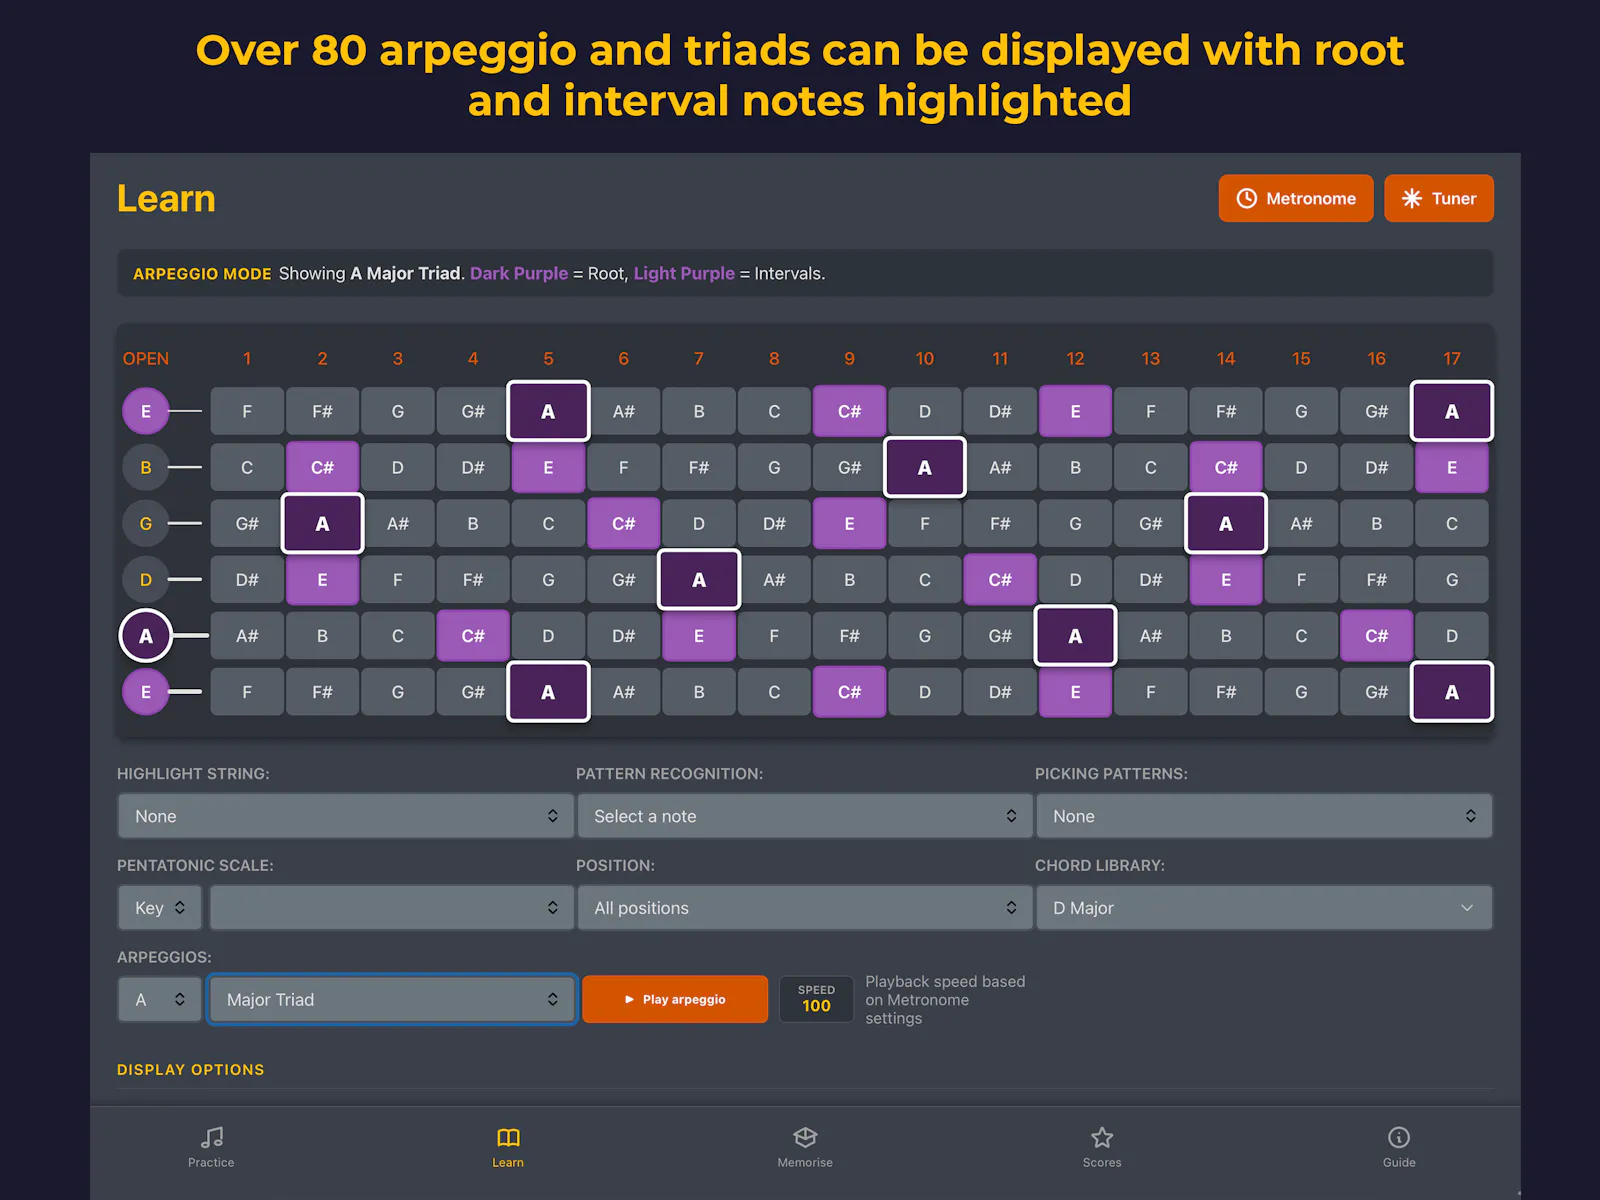The width and height of the screenshot is (1600, 1200).
Task: Click the OPEN column header
Action: 146,358
